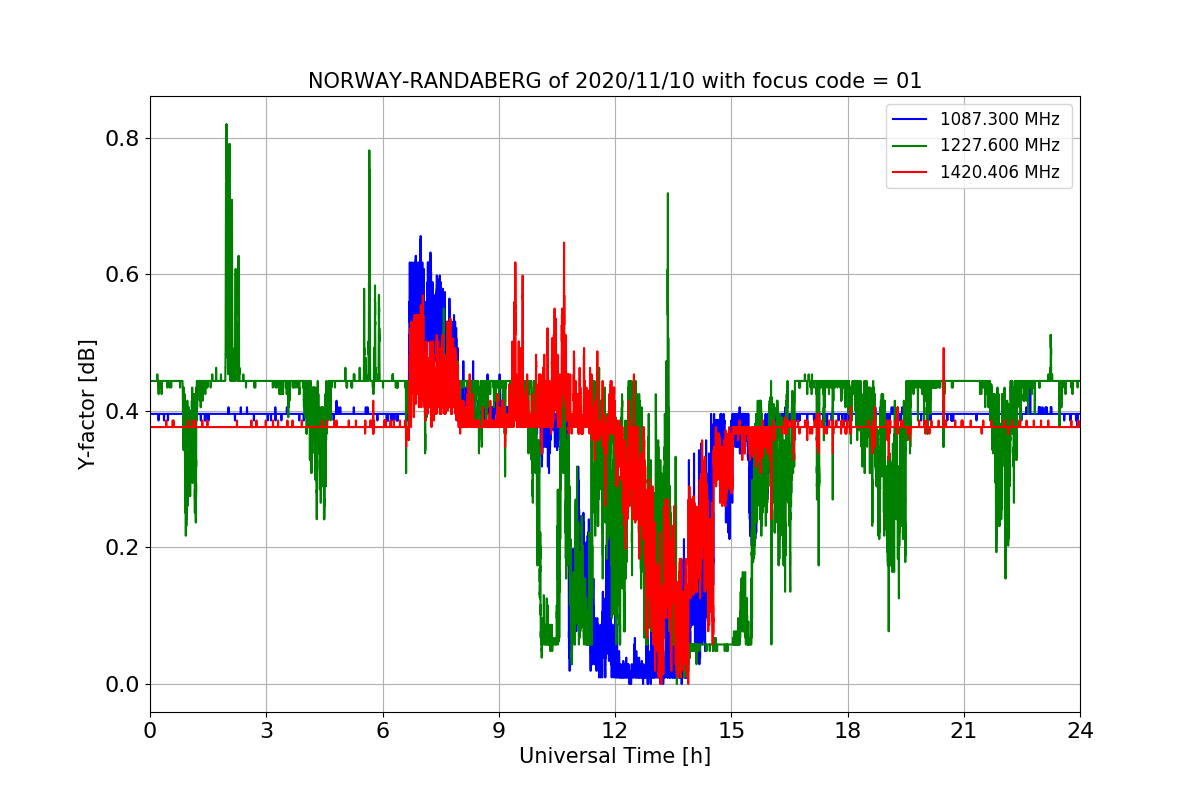
Task: Click the x-axis tick label 3
Action: 266,730
